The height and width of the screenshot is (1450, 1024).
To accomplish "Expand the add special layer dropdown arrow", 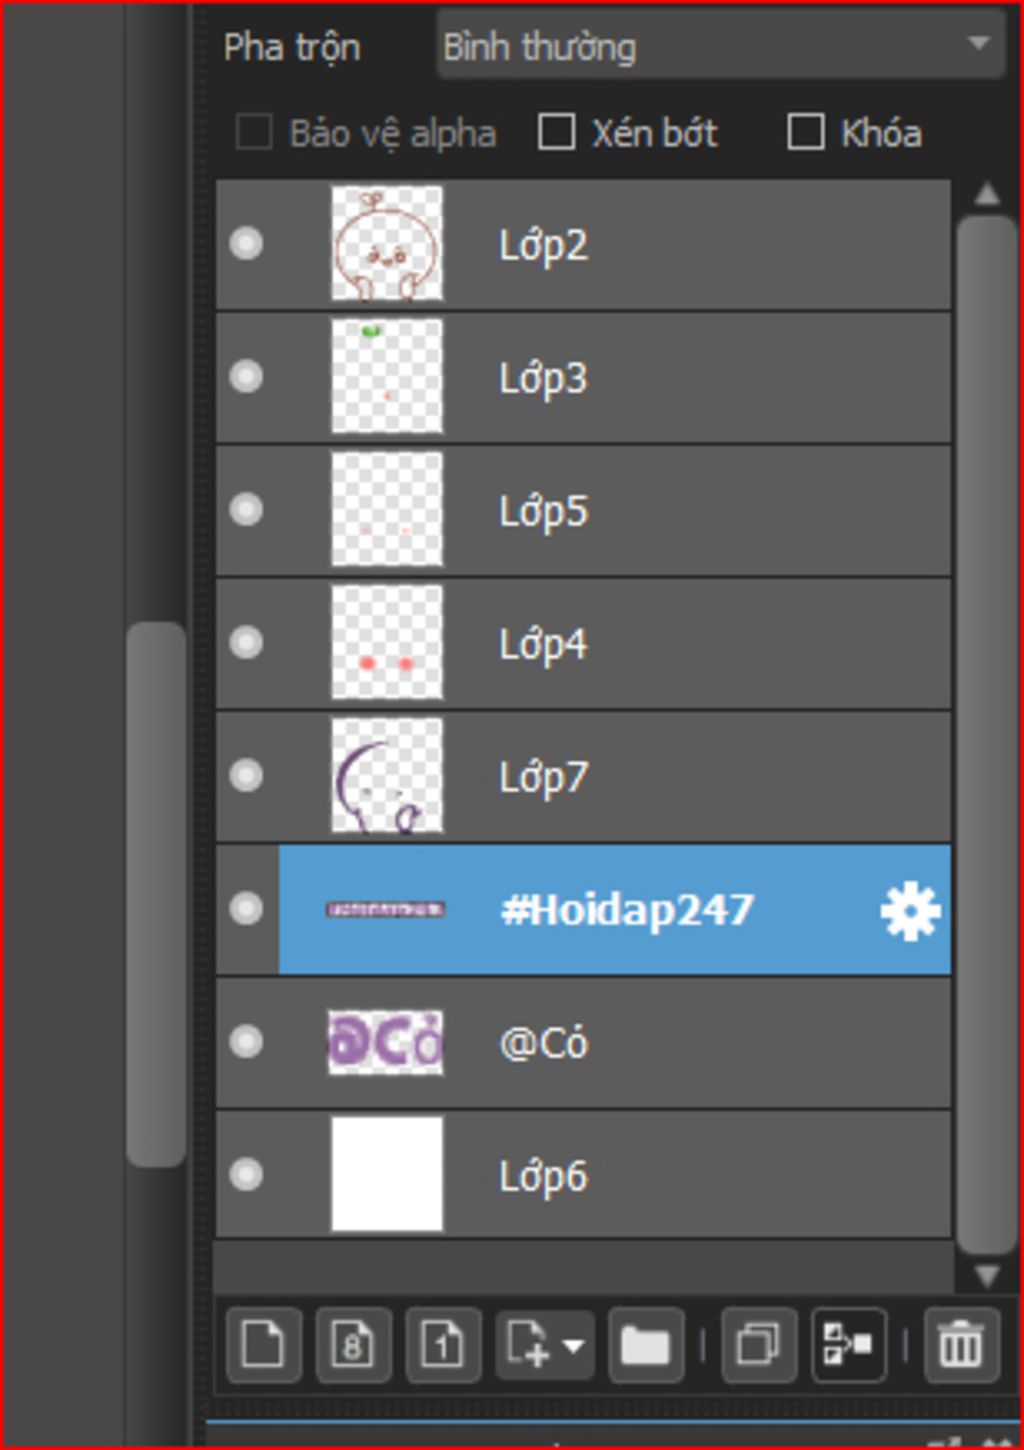I will pyautogui.click(x=573, y=1346).
